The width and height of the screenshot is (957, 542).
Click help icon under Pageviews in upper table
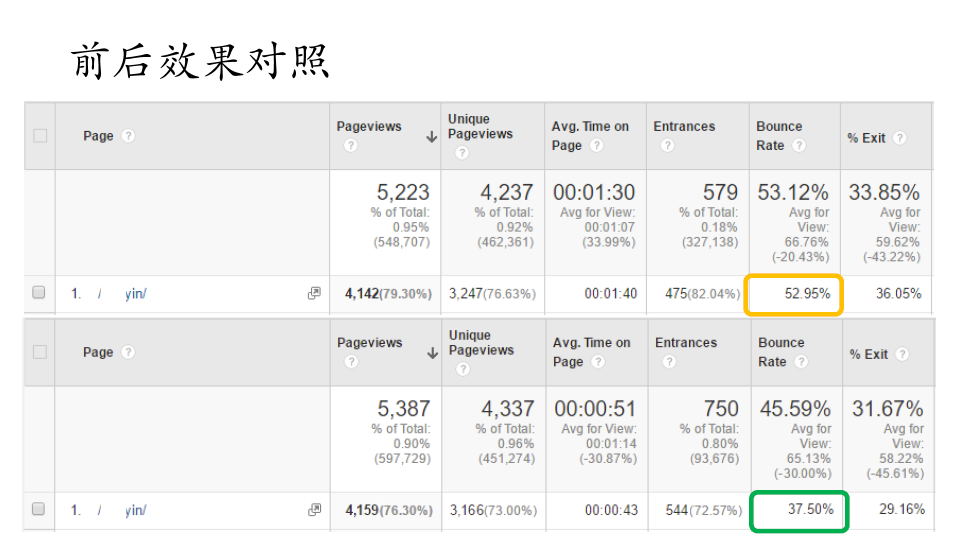tap(350, 145)
